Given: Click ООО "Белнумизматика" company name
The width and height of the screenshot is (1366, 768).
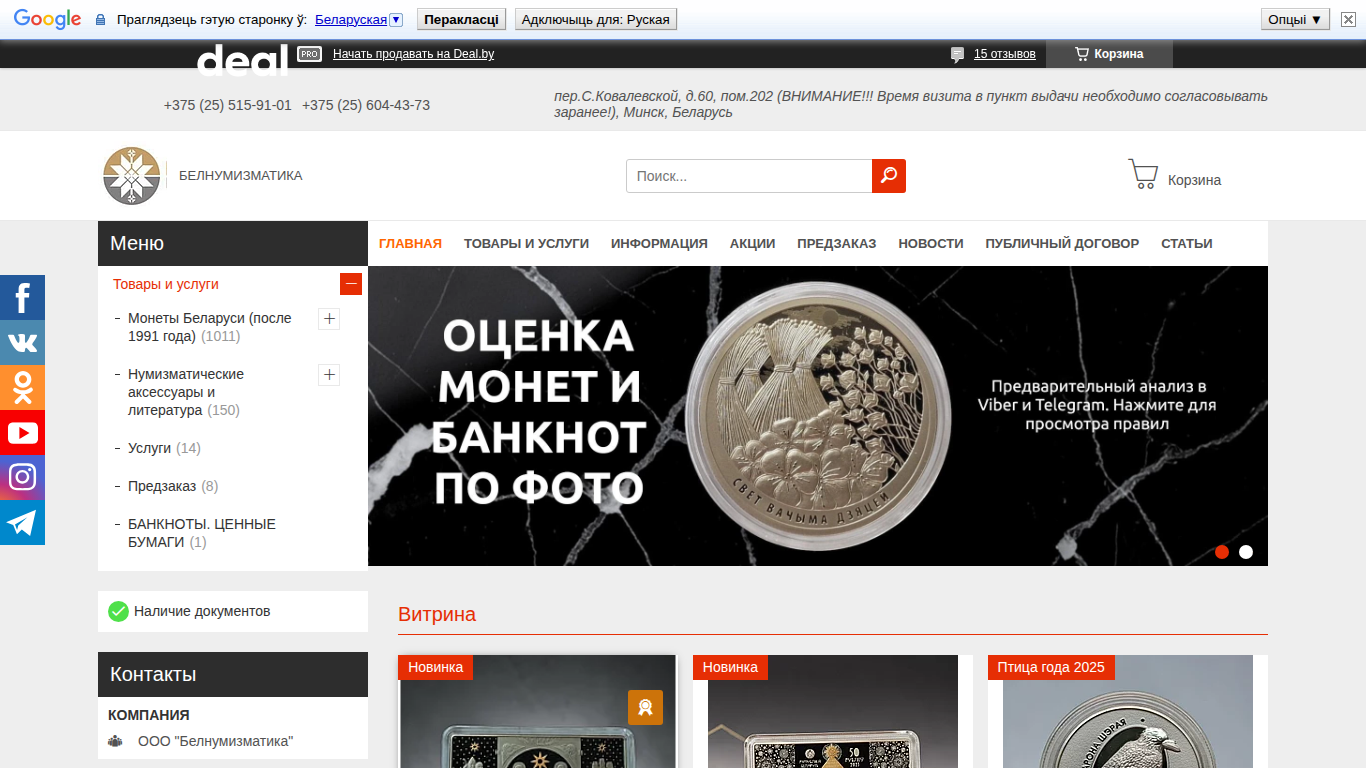Looking at the screenshot, I should coord(216,741).
